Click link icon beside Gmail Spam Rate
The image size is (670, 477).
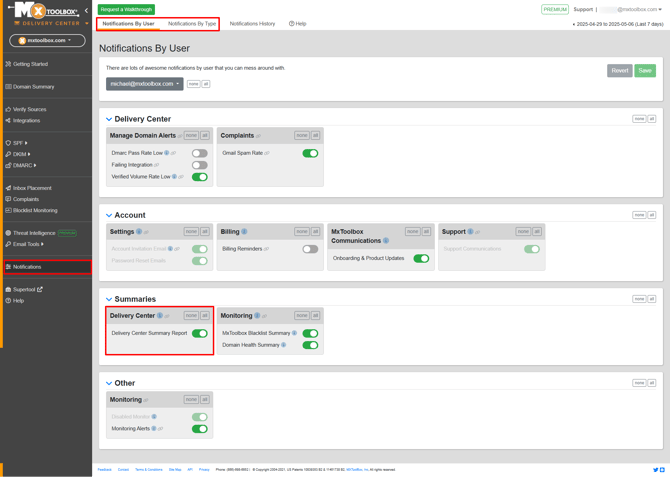coord(267,153)
